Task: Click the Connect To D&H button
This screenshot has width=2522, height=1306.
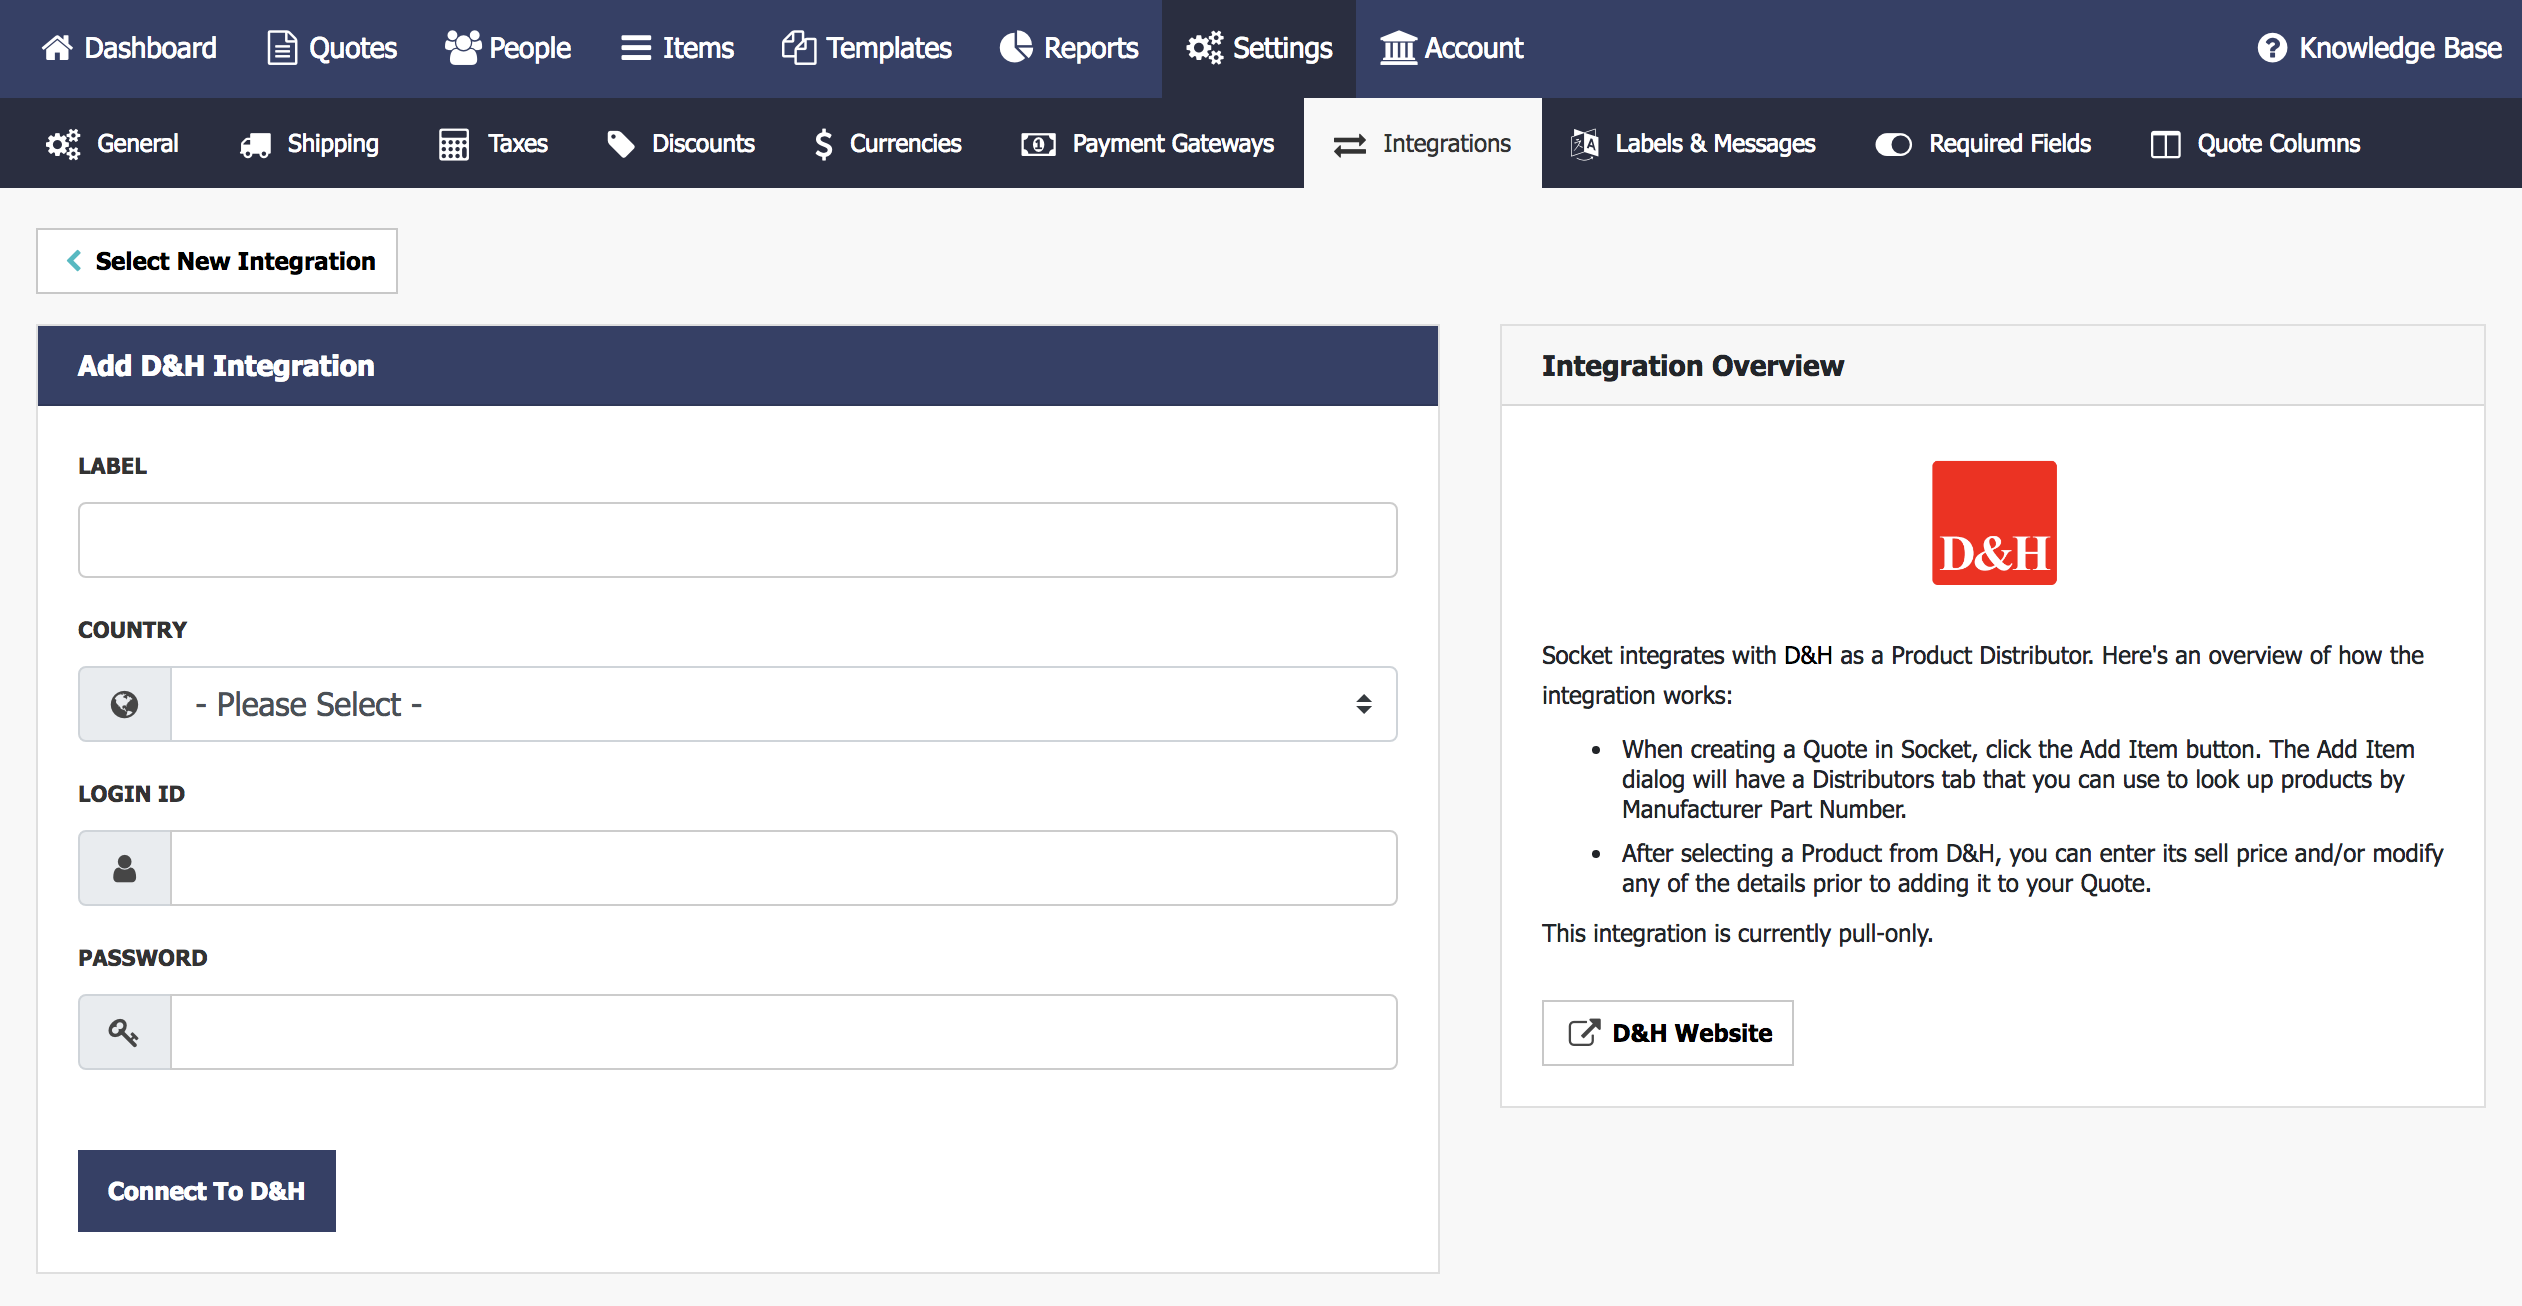Action: [207, 1191]
